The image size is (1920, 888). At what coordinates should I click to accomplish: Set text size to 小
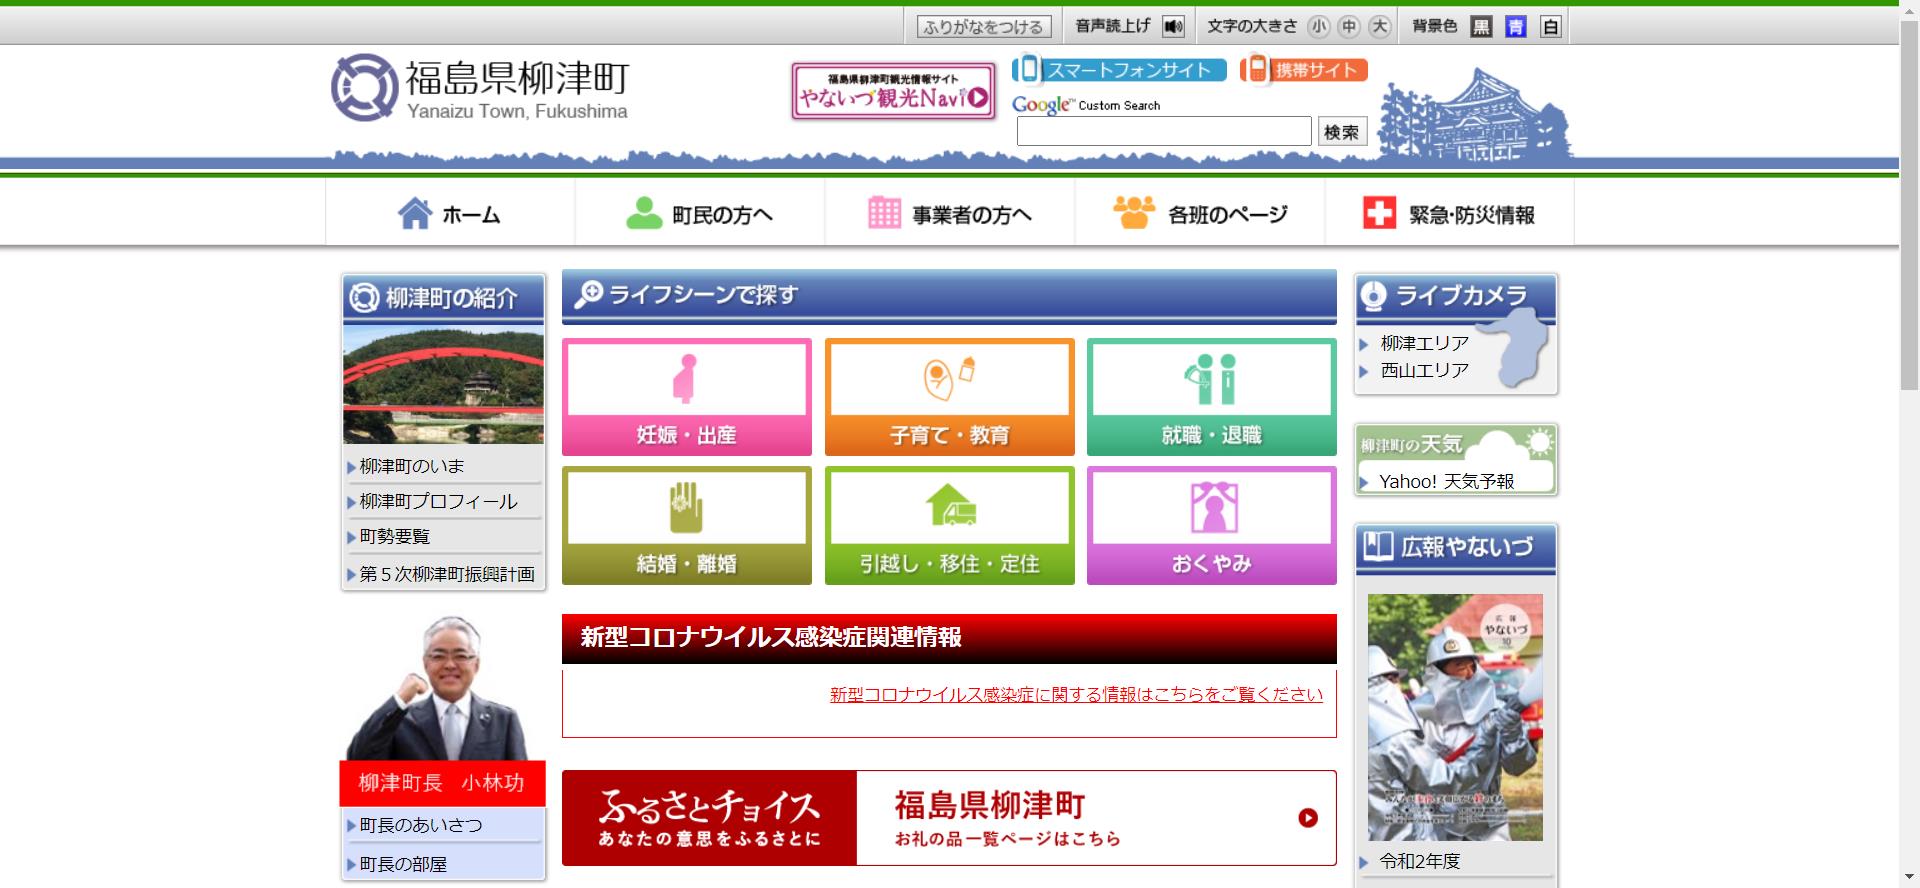[1319, 27]
